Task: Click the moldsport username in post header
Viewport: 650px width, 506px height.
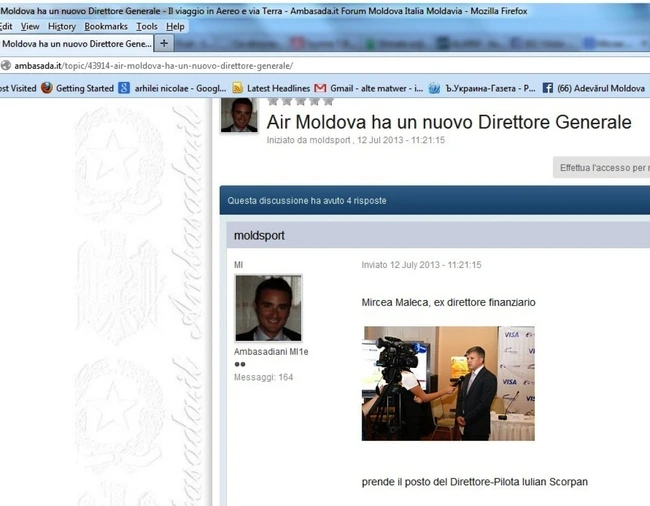Action: click(258, 235)
